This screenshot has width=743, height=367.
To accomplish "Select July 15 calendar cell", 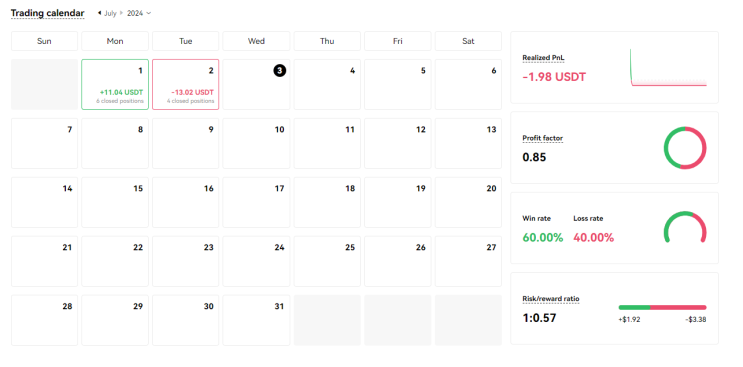I will tap(115, 202).
